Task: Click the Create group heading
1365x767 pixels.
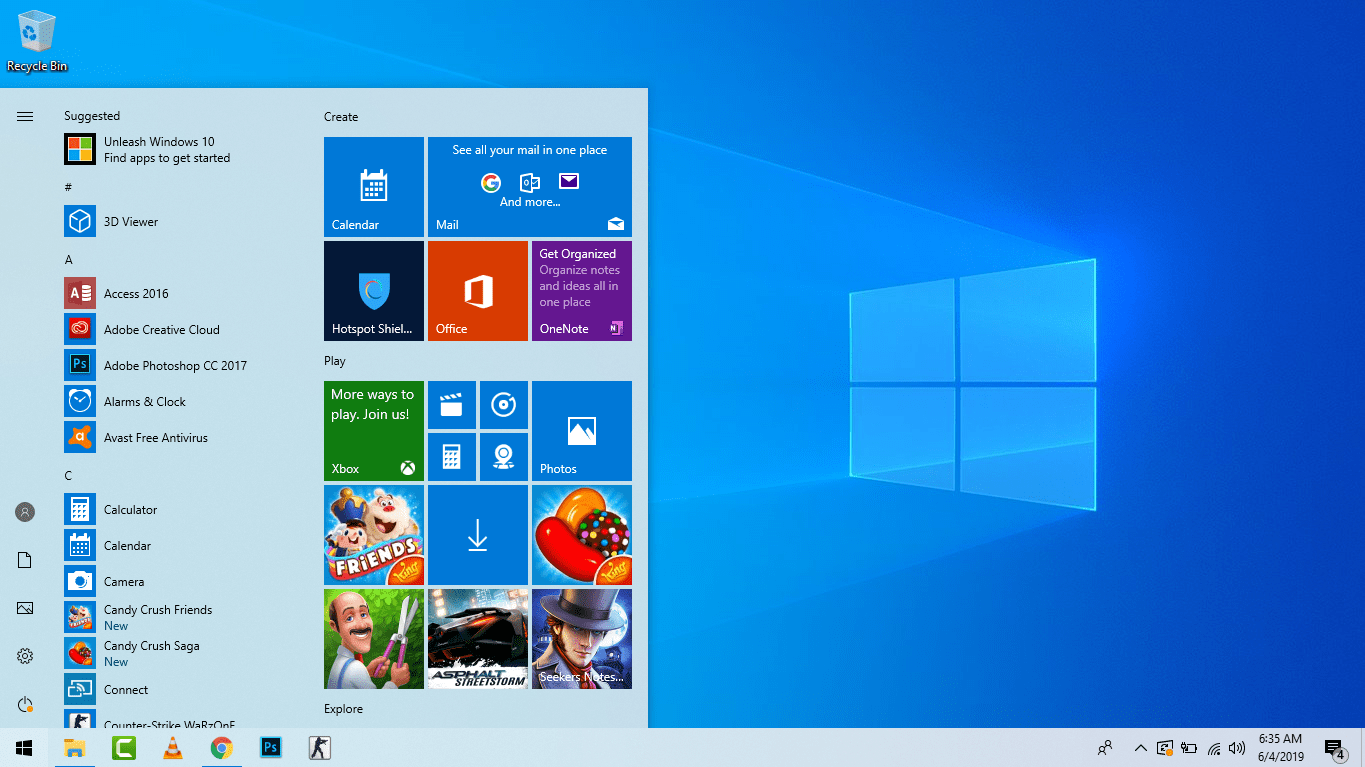Action: [341, 117]
